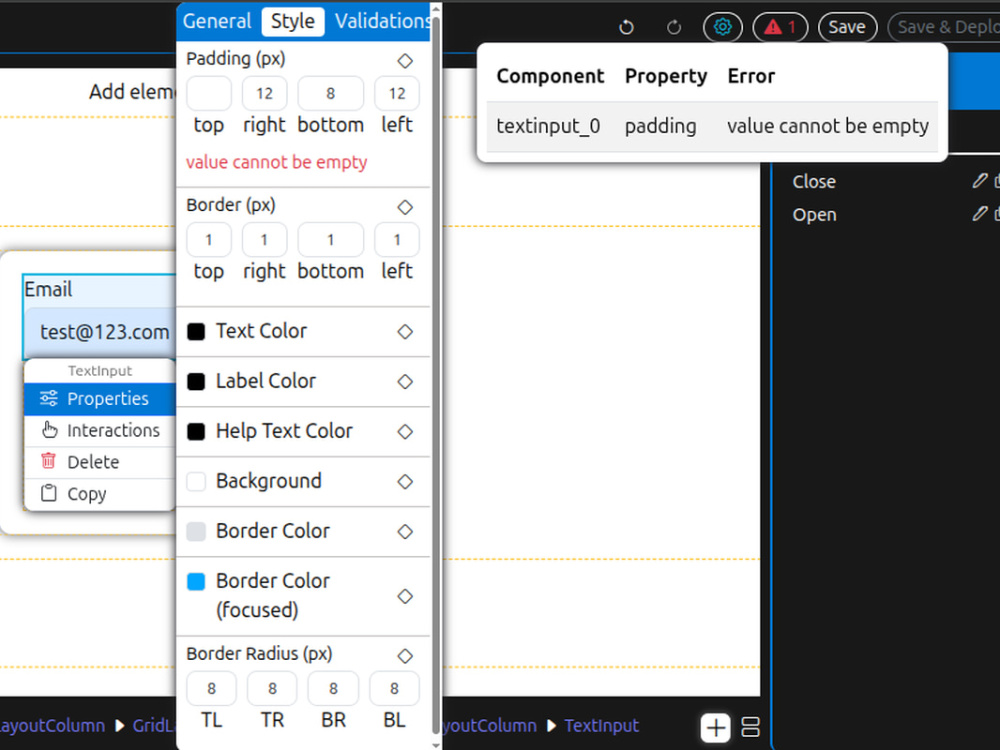This screenshot has height=750, width=1000.
Task: Toggle expression diamond for Text Color
Action: point(405,332)
